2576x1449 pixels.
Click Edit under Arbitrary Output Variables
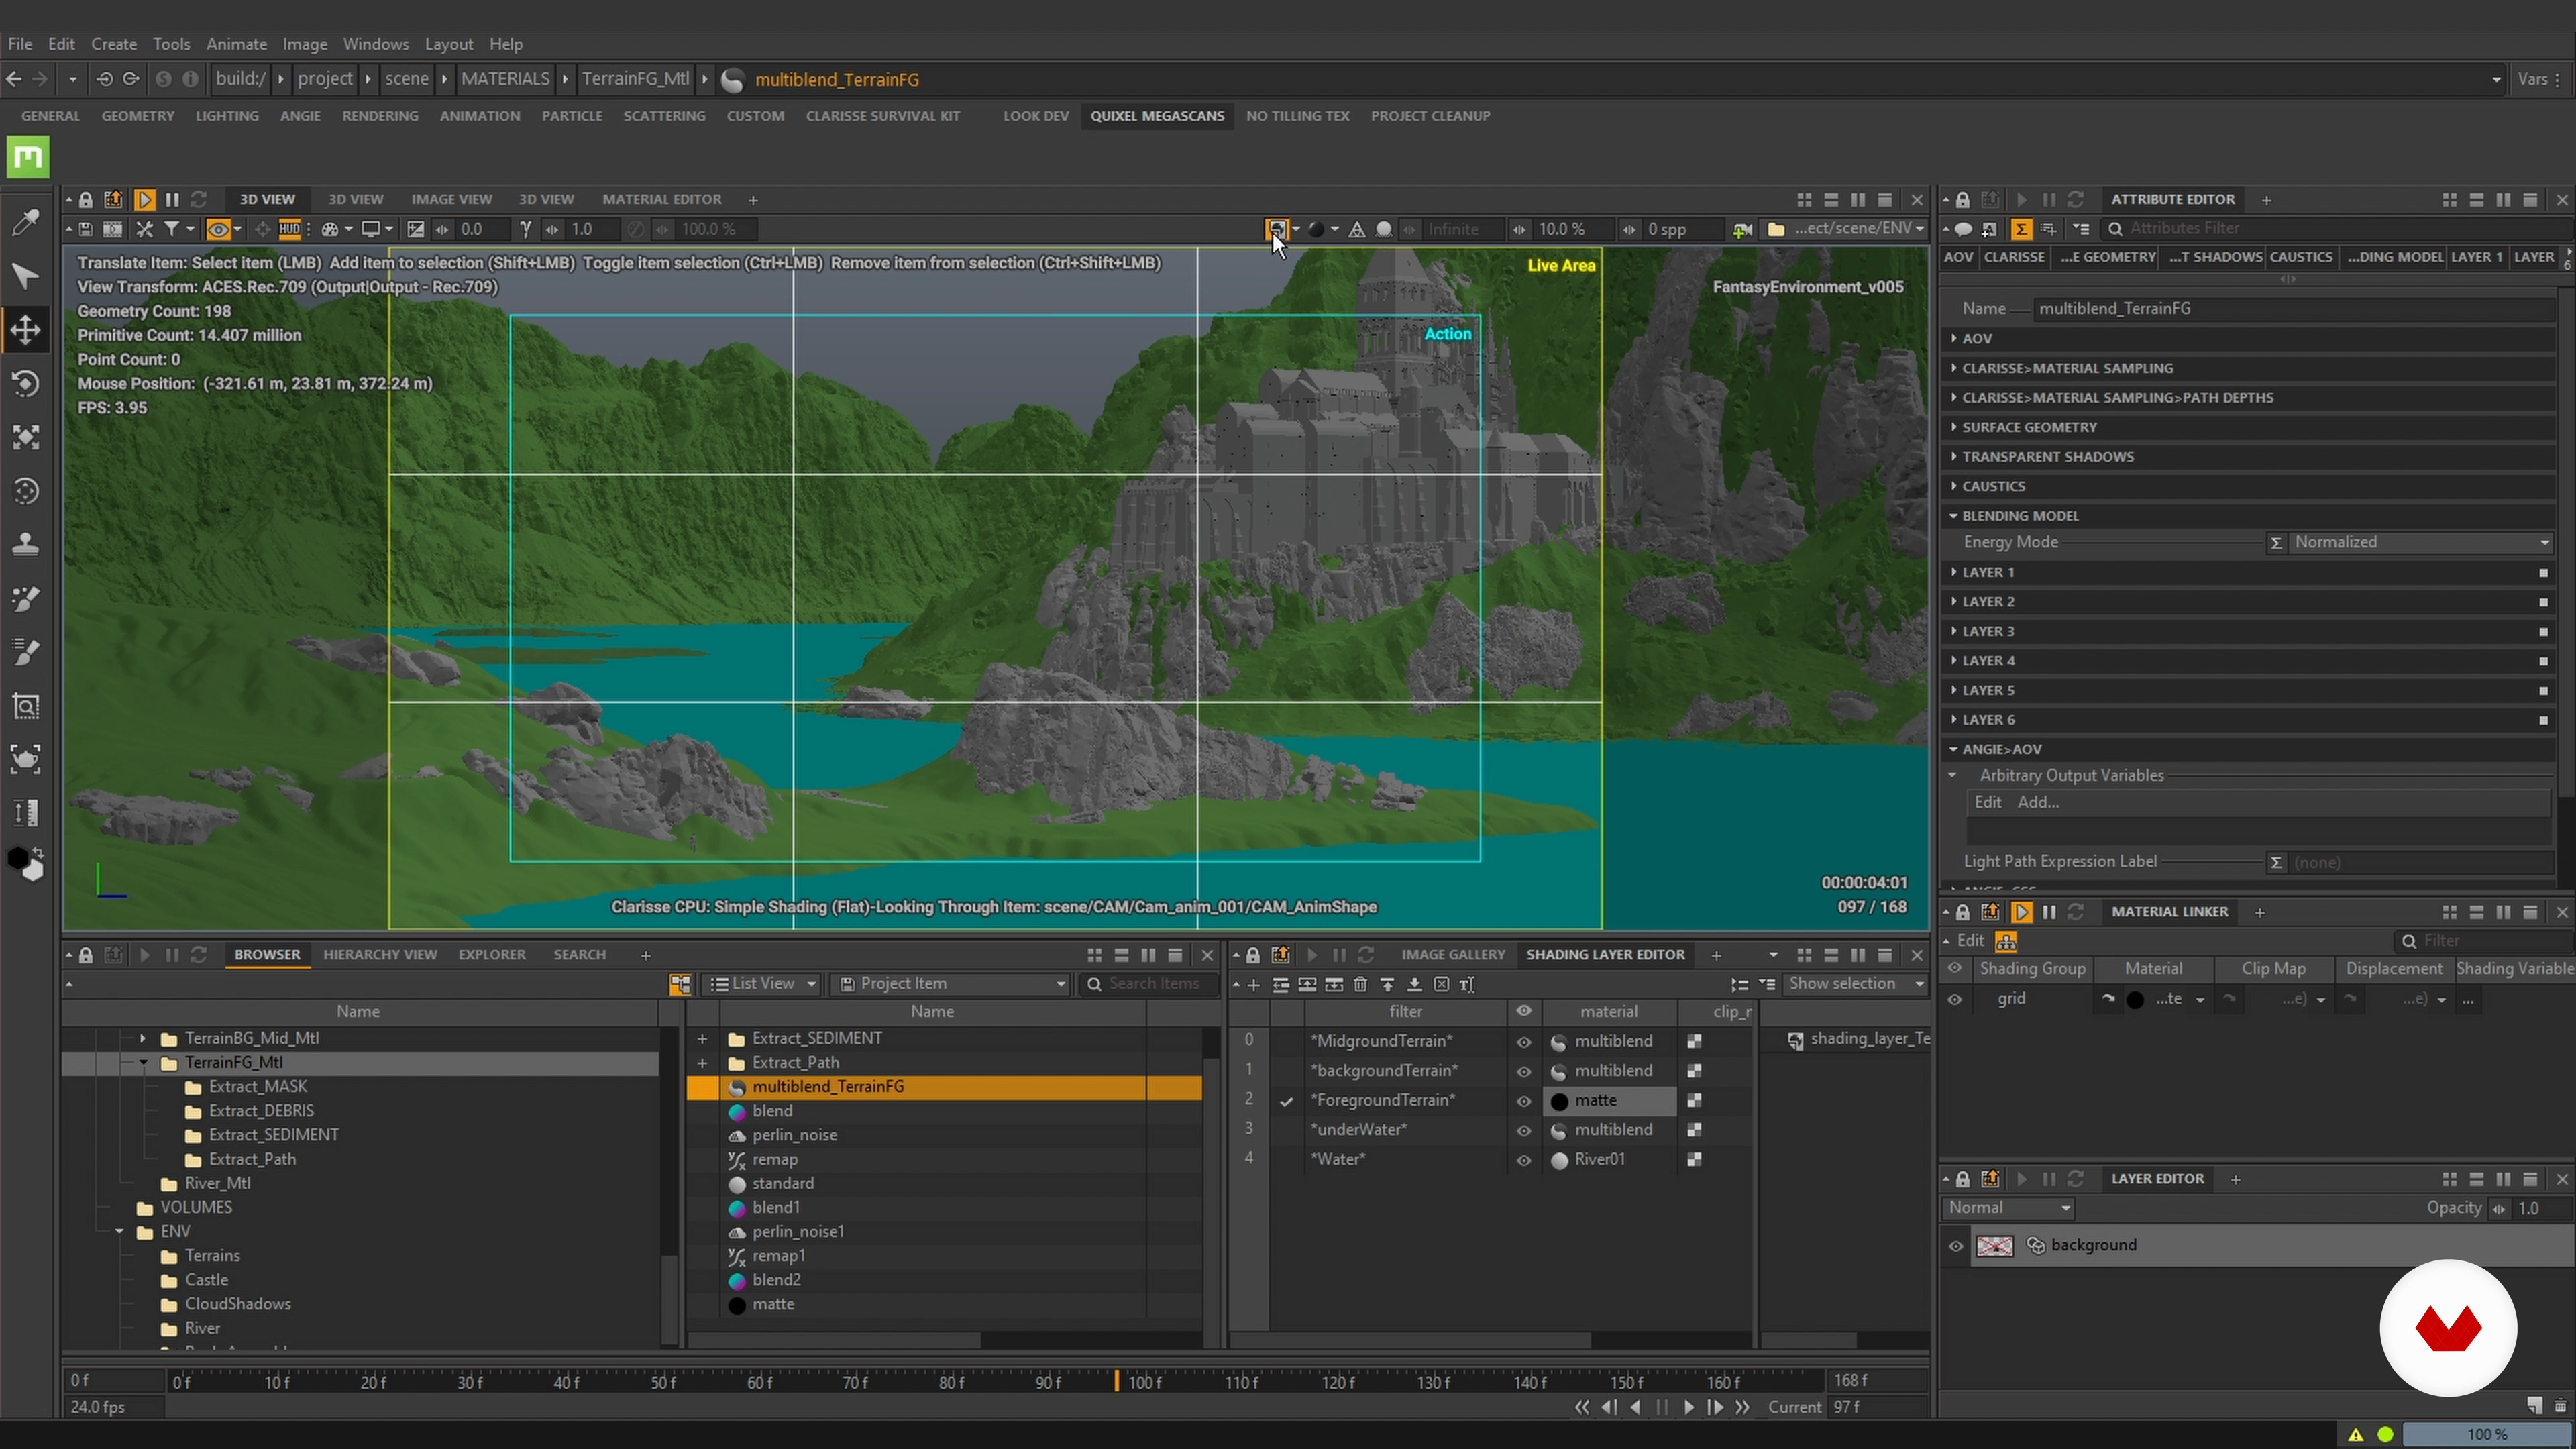click(x=1988, y=802)
